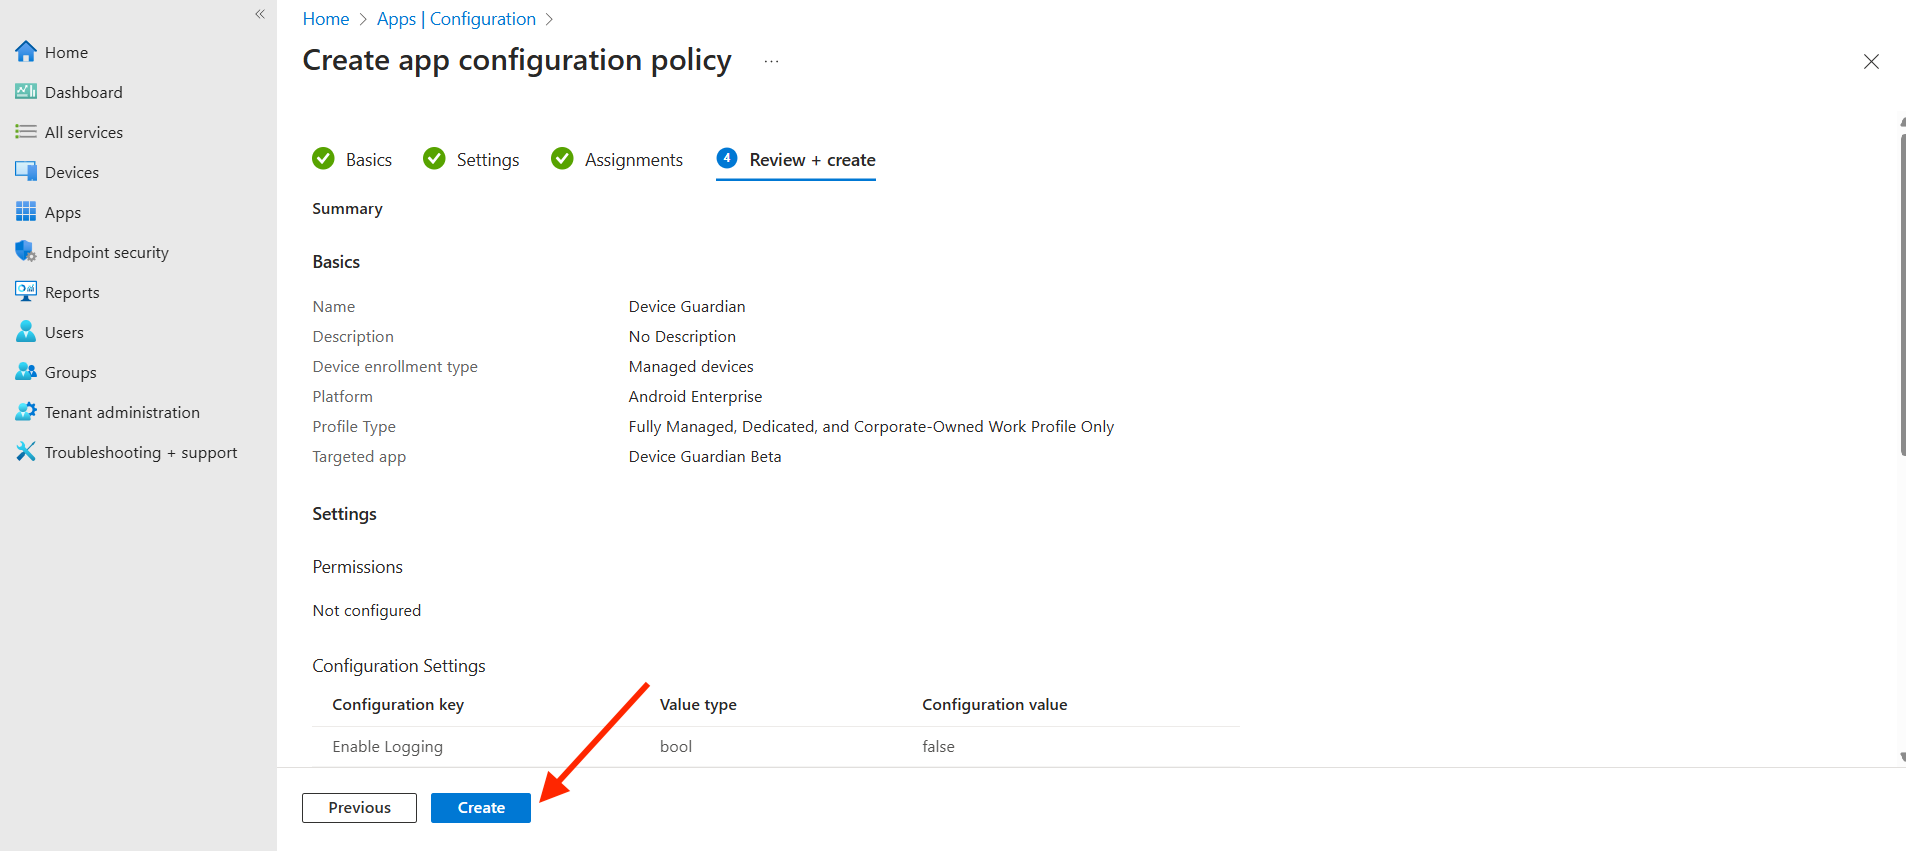The image size is (1906, 851).
Task: Click the Previous button
Action: [x=359, y=808]
